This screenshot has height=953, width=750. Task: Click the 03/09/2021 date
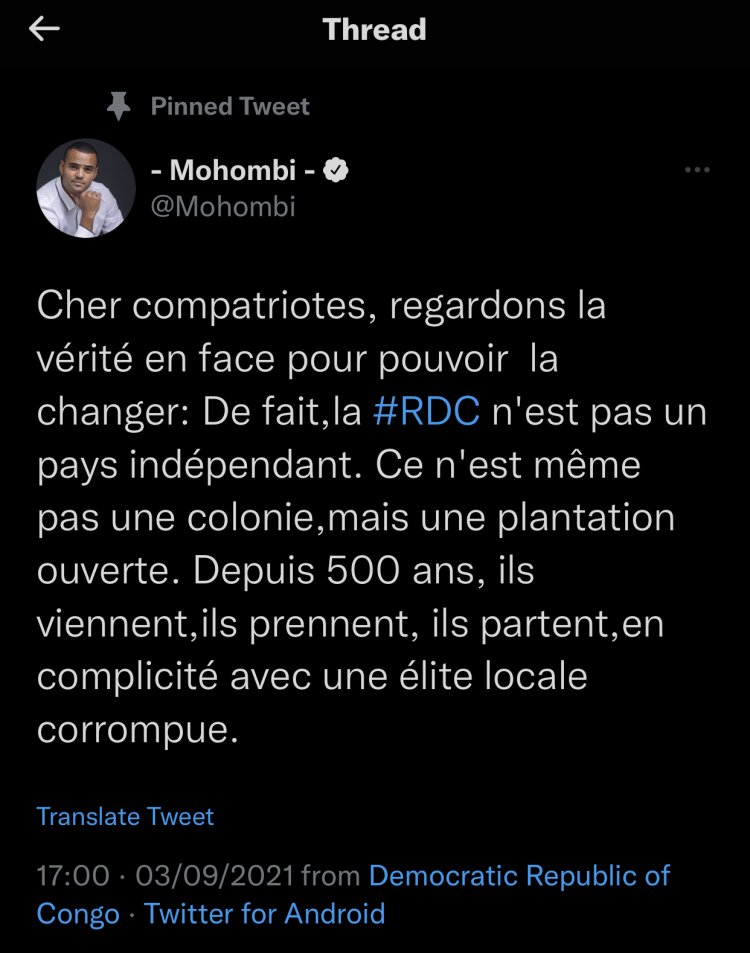[214, 876]
